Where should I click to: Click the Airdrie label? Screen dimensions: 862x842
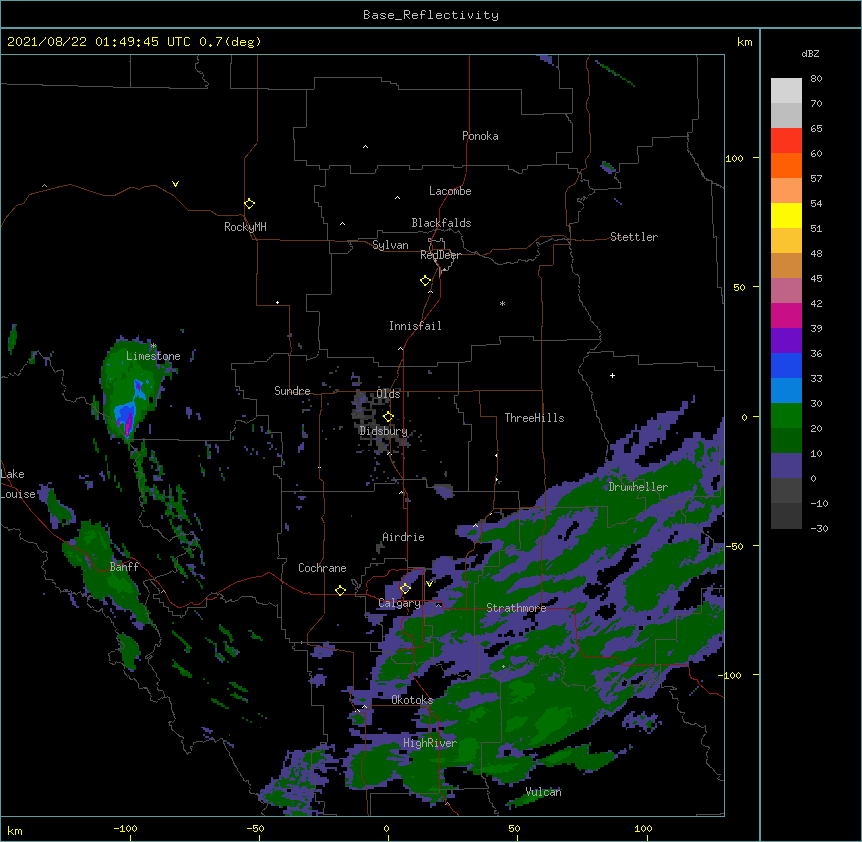(x=404, y=537)
